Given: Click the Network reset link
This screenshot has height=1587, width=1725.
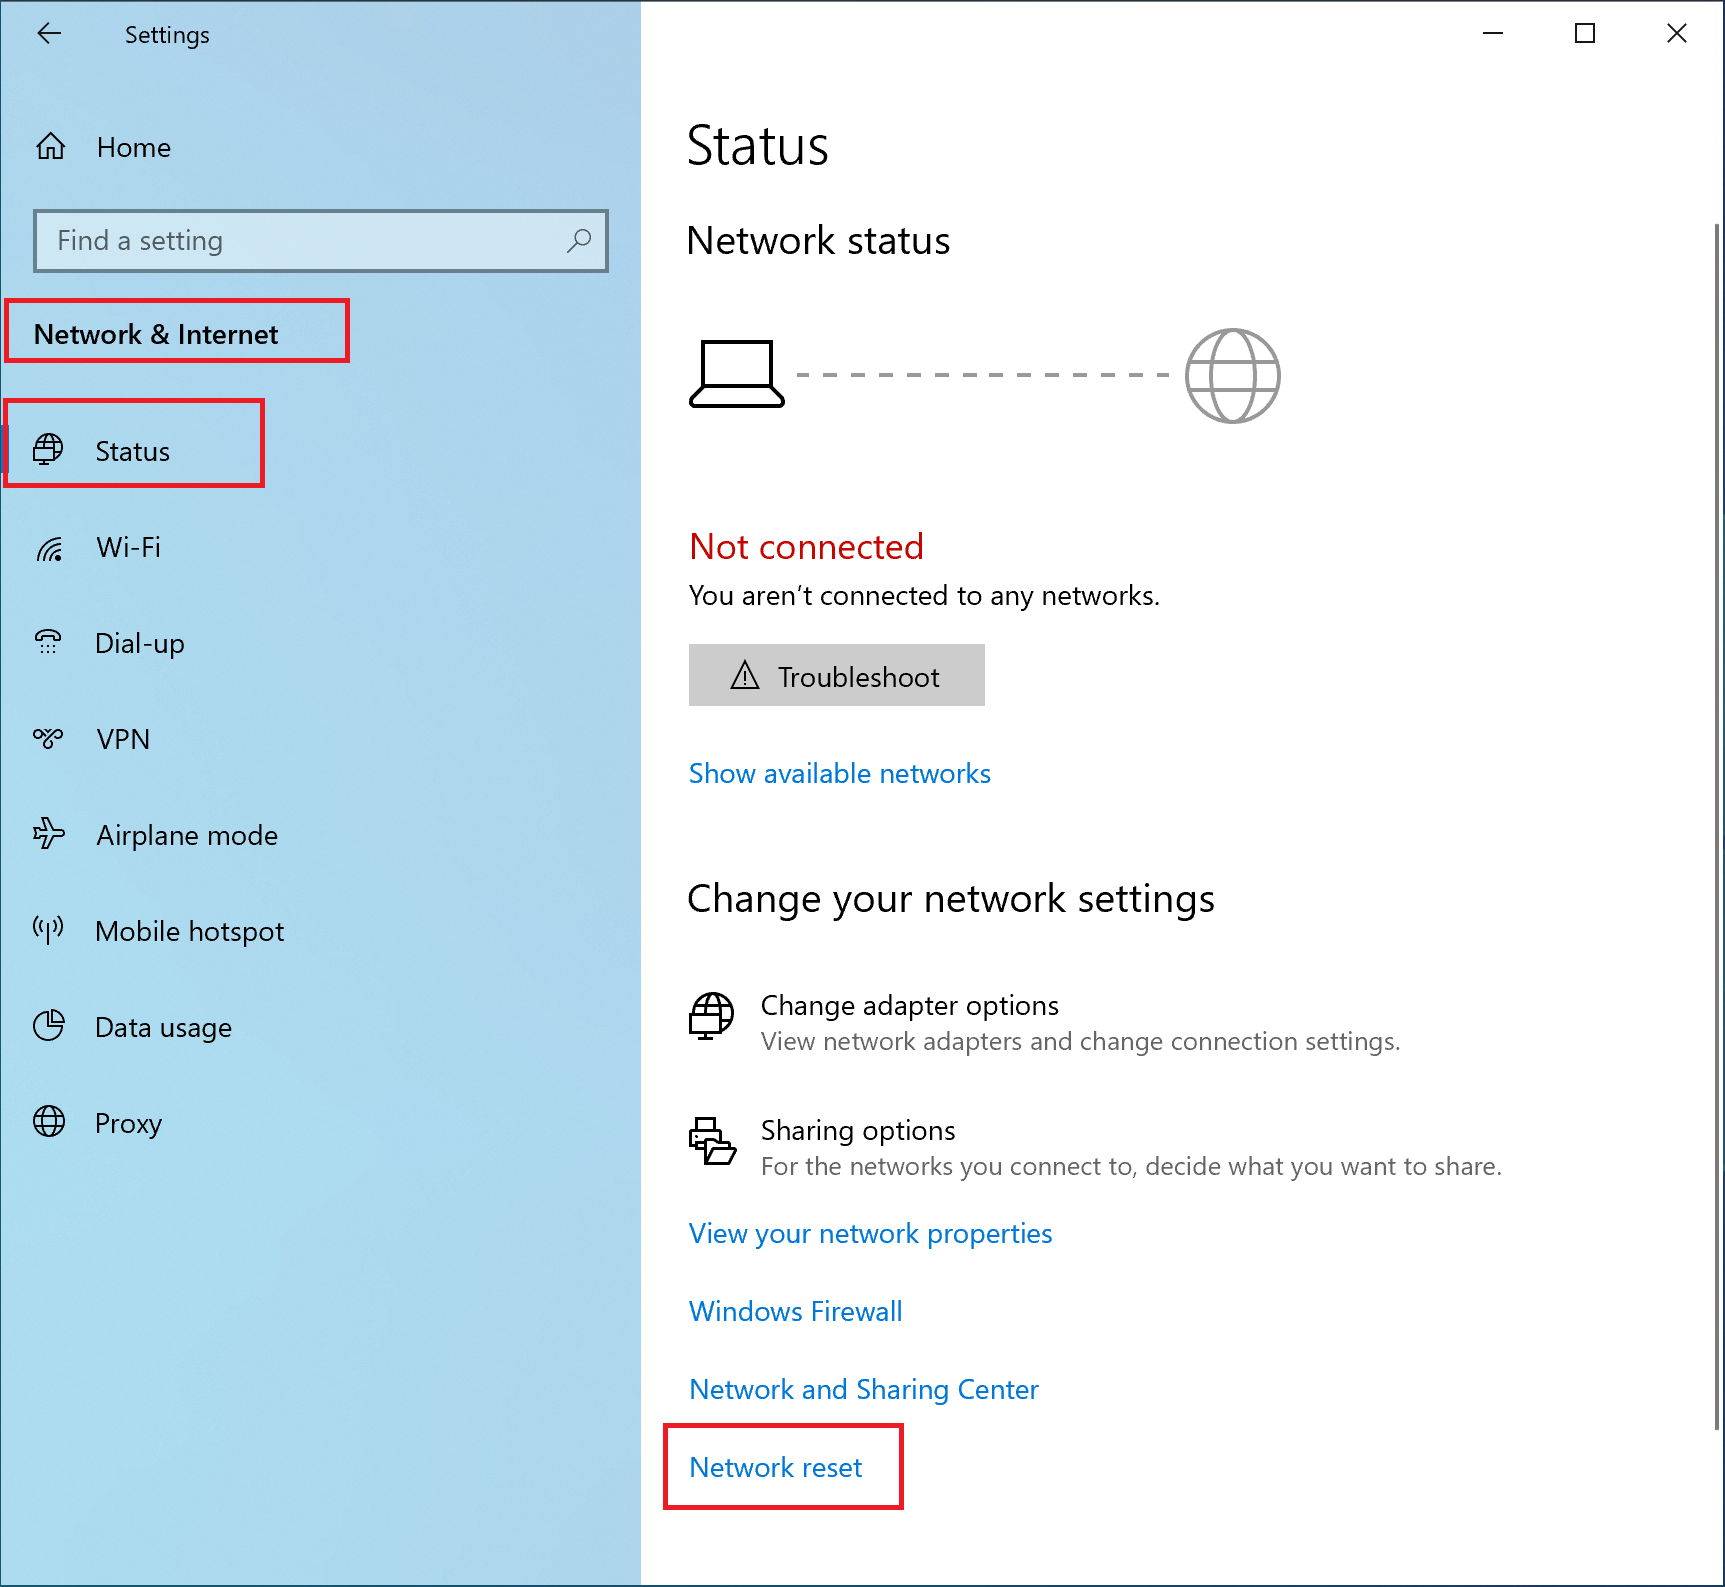Looking at the screenshot, I should (x=775, y=1468).
